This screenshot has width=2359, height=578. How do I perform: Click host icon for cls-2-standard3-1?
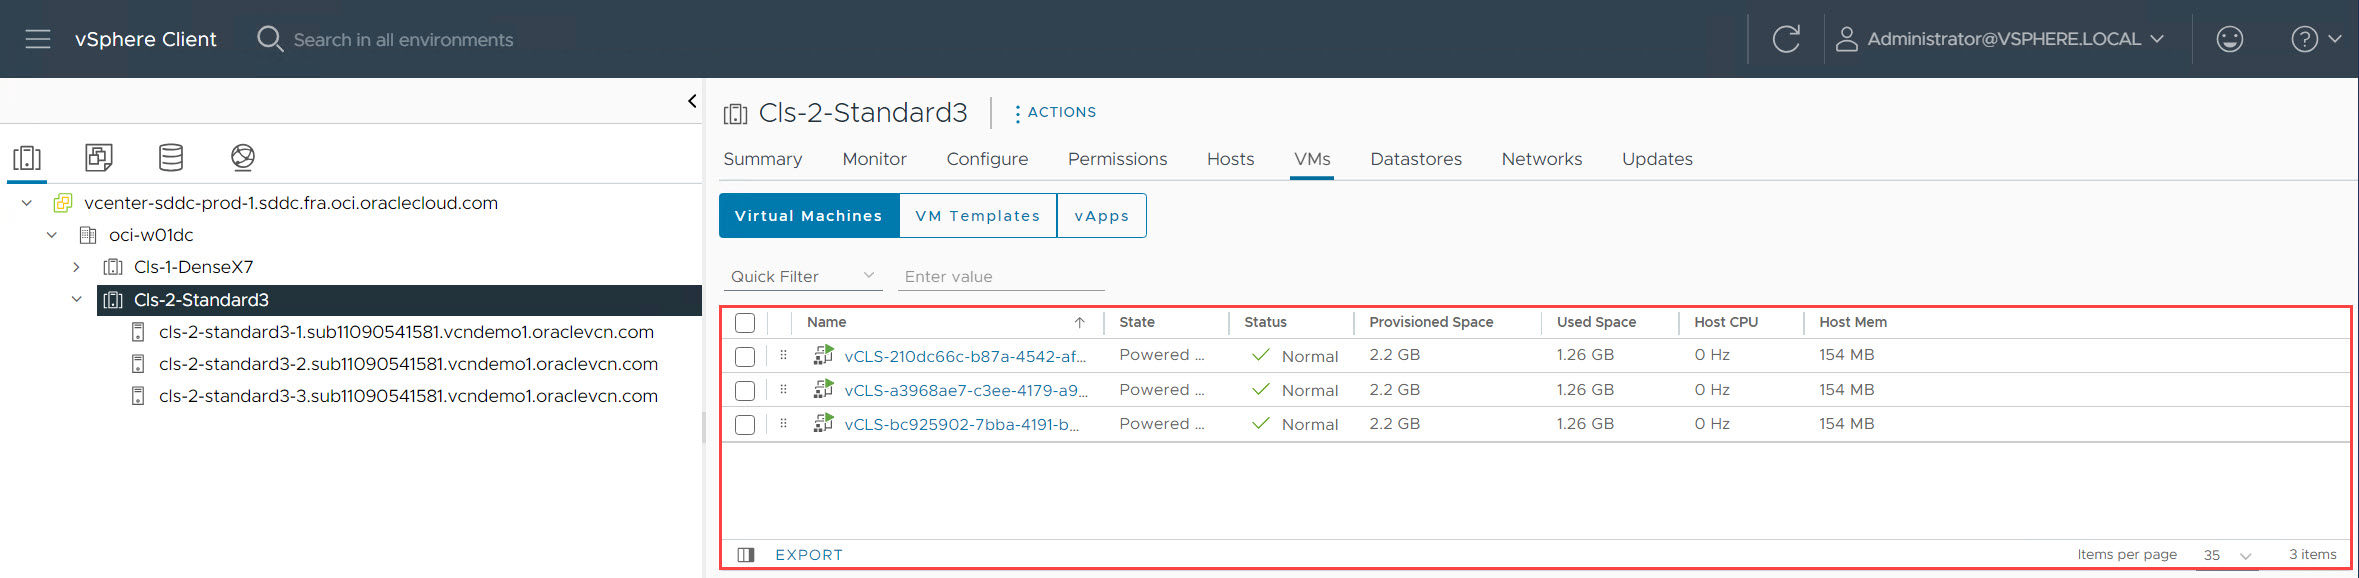[138, 332]
